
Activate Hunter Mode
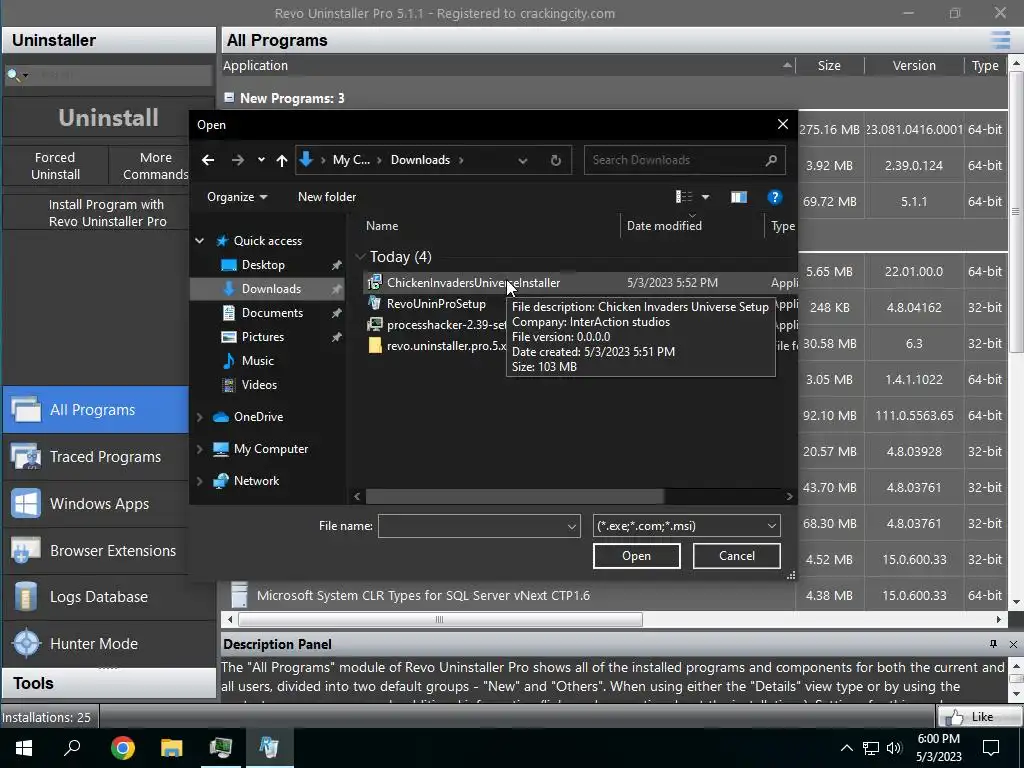[109, 644]
